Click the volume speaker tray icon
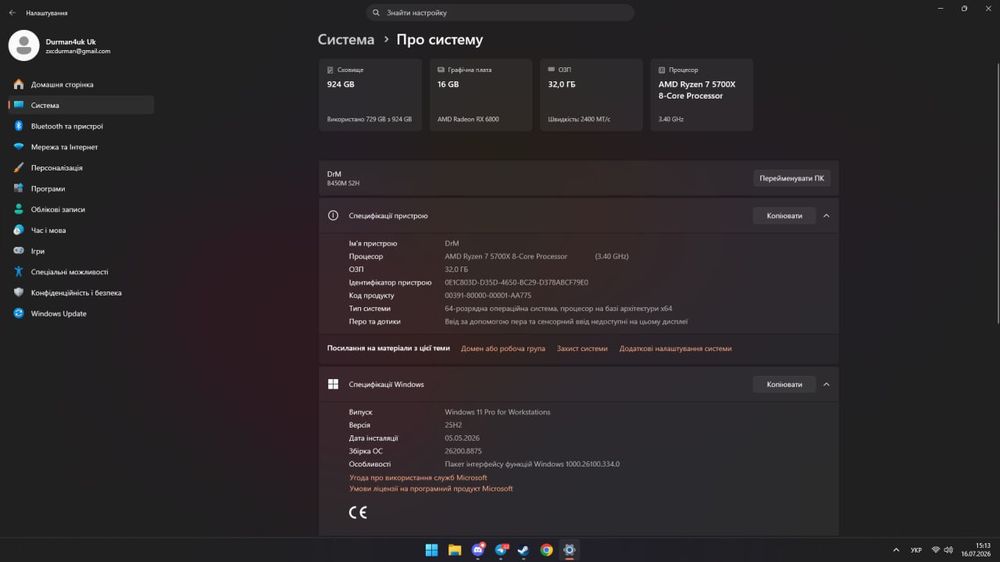Screen dimensions: 1000x562 click(948, 550)
